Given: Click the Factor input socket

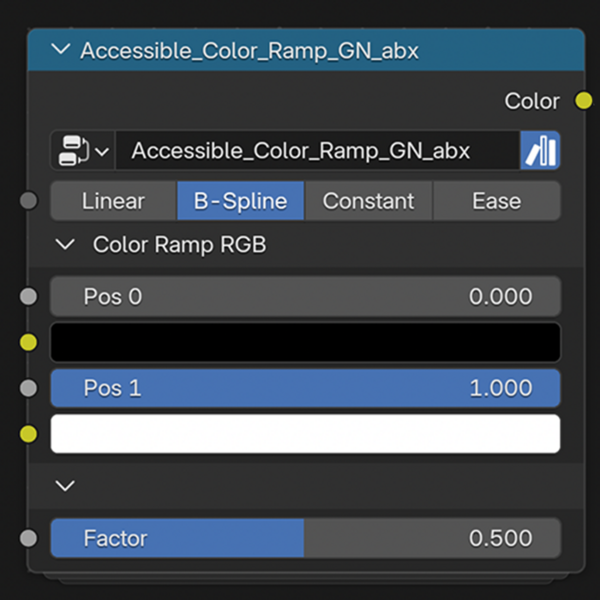Looking at the screenshot, I should (29, 538).
